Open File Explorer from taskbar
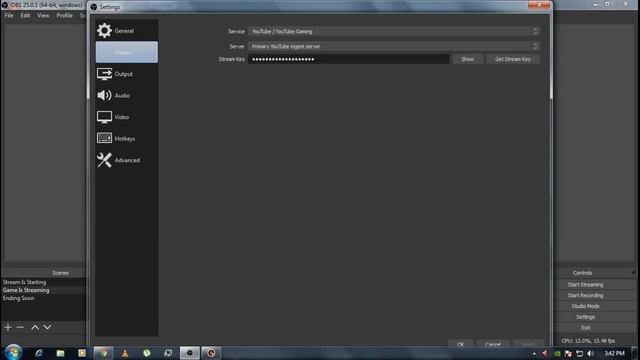Viewport: 640px width, 360px height. pyautogui.click(x=60, y=353)
